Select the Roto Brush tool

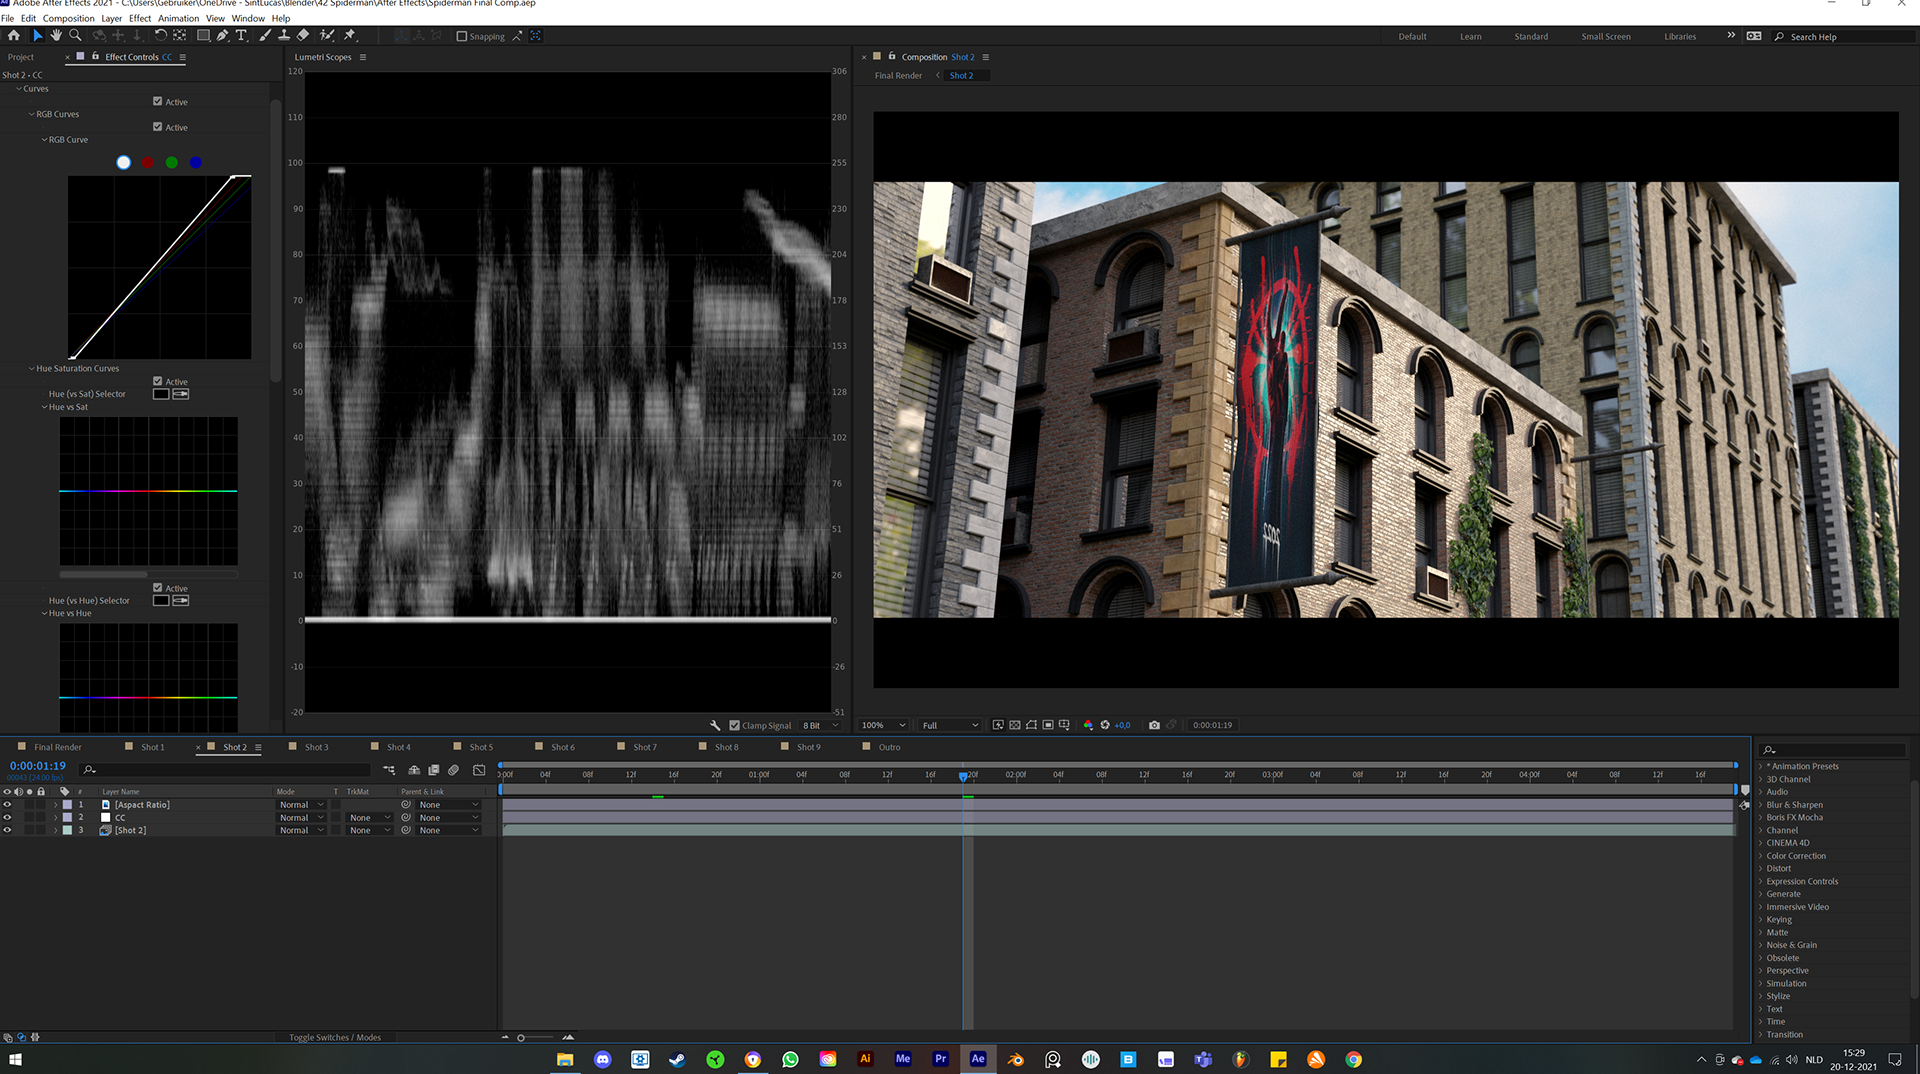tap(326, 36)
